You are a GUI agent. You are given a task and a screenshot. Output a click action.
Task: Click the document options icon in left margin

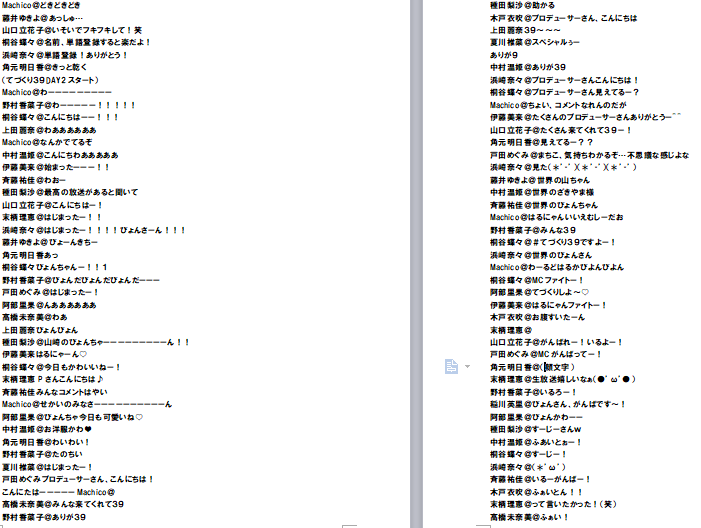tap(450, 366)
